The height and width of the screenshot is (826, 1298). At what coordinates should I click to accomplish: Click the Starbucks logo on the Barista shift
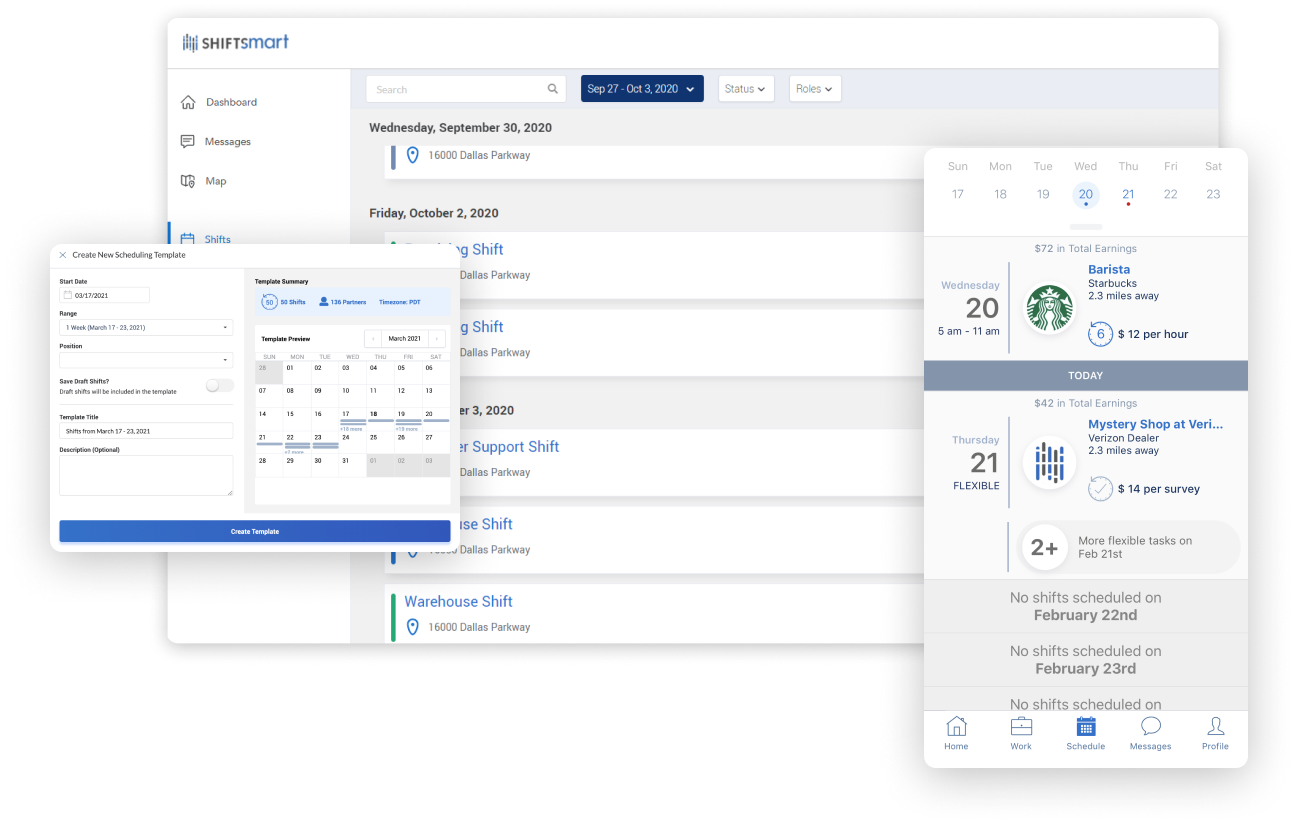(1048, 309)
